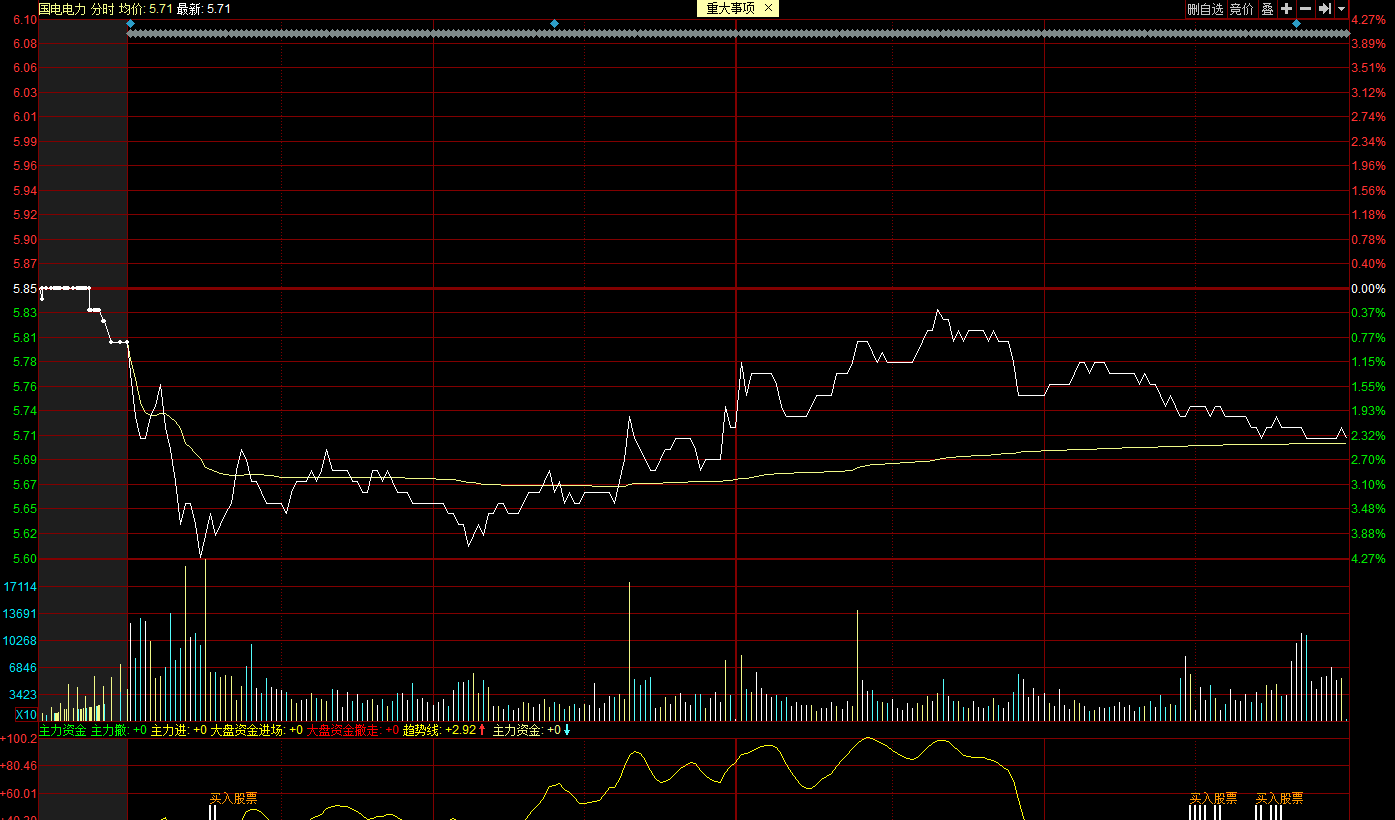The width and height of the screenshot is (1395, 820).
Task: Click the 5.60 bottom price axis label
Action: (x=25, y=558)
